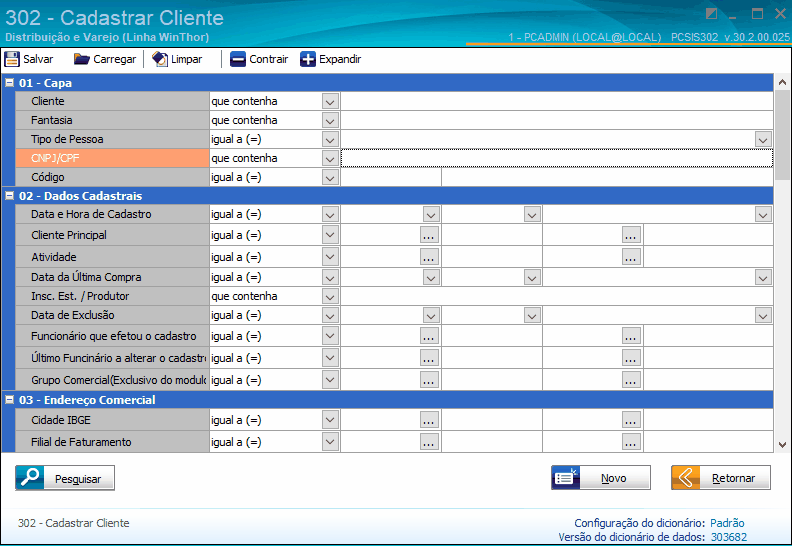Viewport: 792px width, 546px height.
Task: Click the Novo record icon
Action: tap(566, 477)
